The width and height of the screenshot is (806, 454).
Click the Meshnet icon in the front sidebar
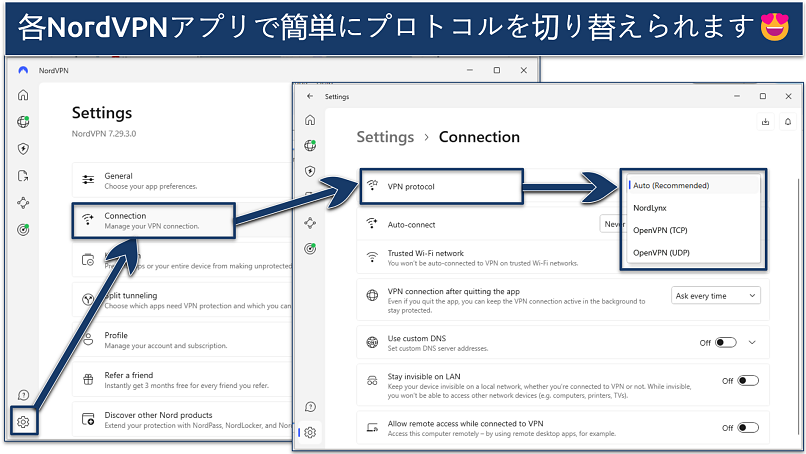[x=310, y=222]
